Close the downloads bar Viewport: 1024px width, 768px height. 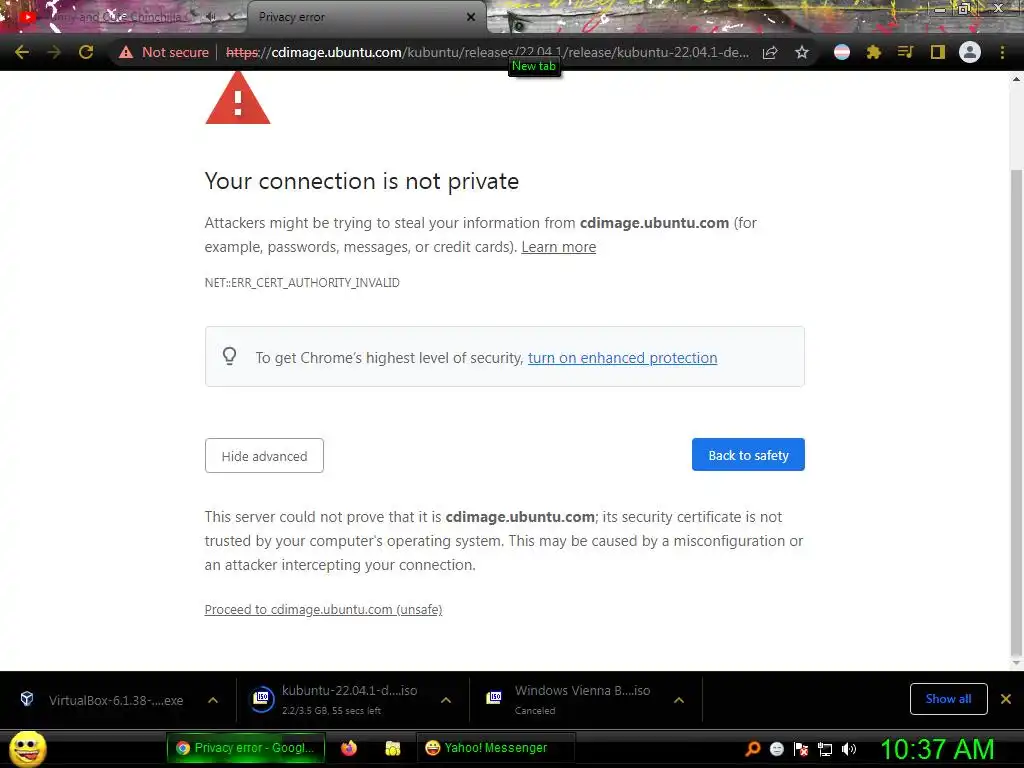1006,699
